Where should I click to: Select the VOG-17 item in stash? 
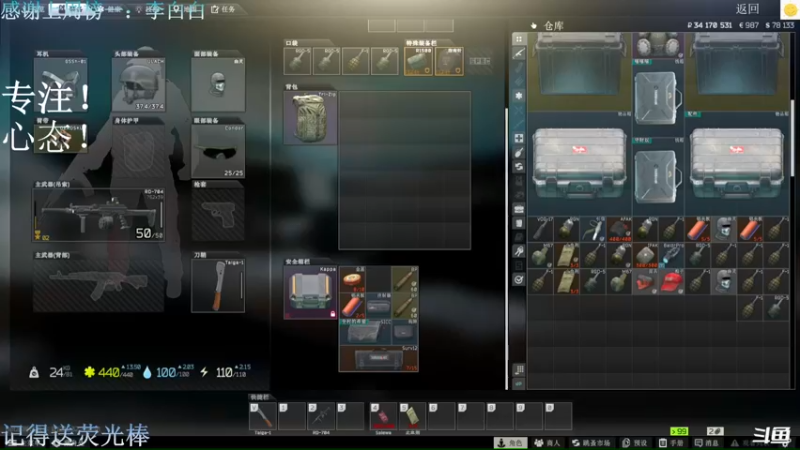[541, 229]
